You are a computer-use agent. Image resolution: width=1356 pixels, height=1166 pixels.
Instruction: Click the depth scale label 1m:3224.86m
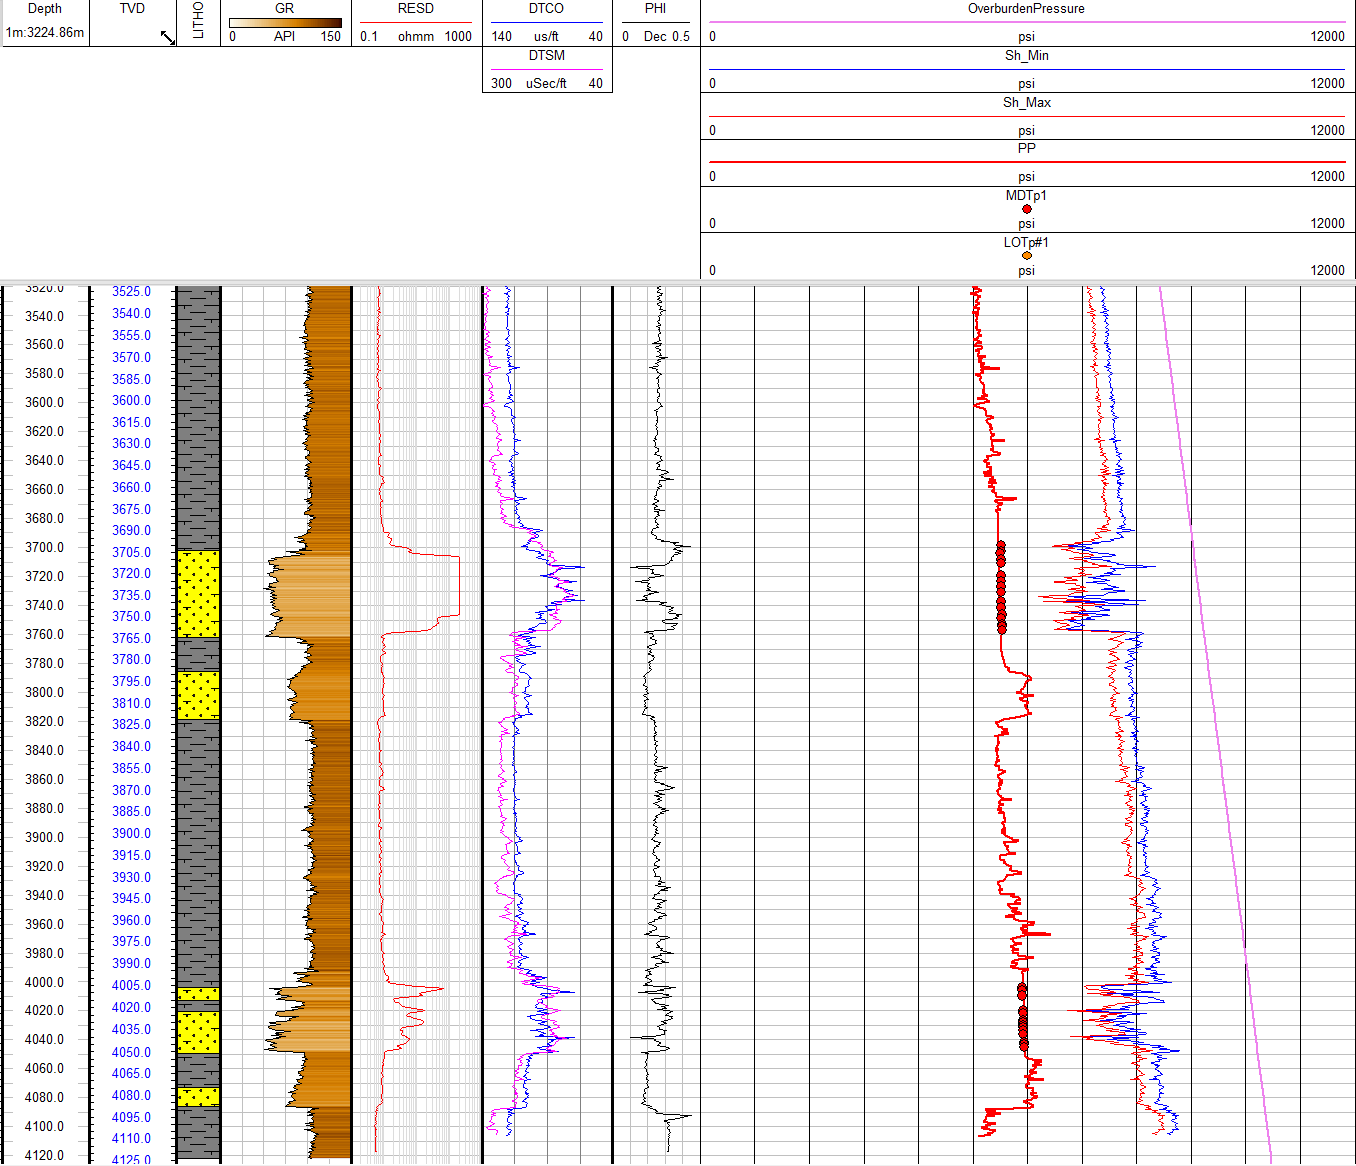tap(45, 33)
